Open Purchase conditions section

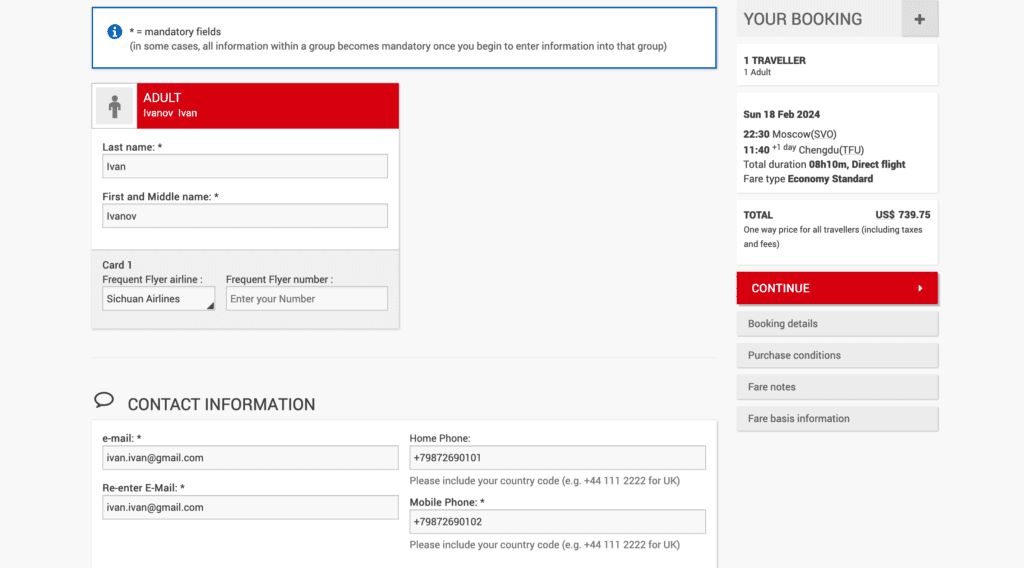[837, 355]
